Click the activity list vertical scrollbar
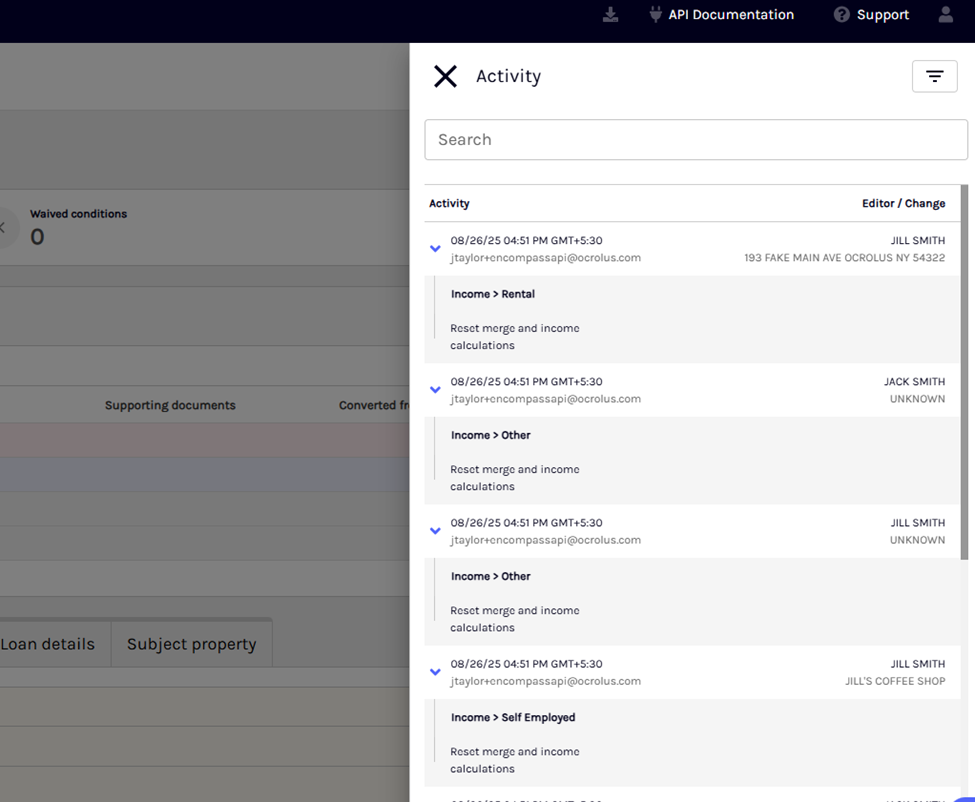The width and height of the screenshot is (975, 802). (964, 372)
